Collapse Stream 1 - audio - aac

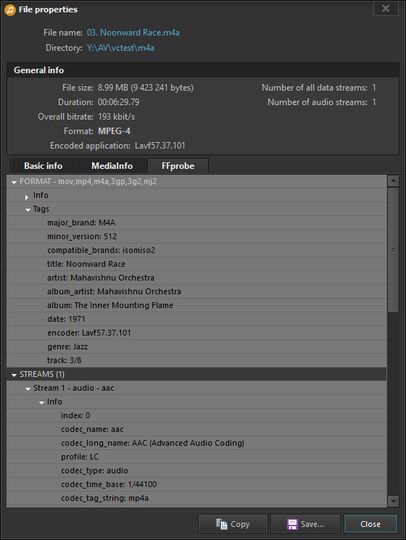28,389
